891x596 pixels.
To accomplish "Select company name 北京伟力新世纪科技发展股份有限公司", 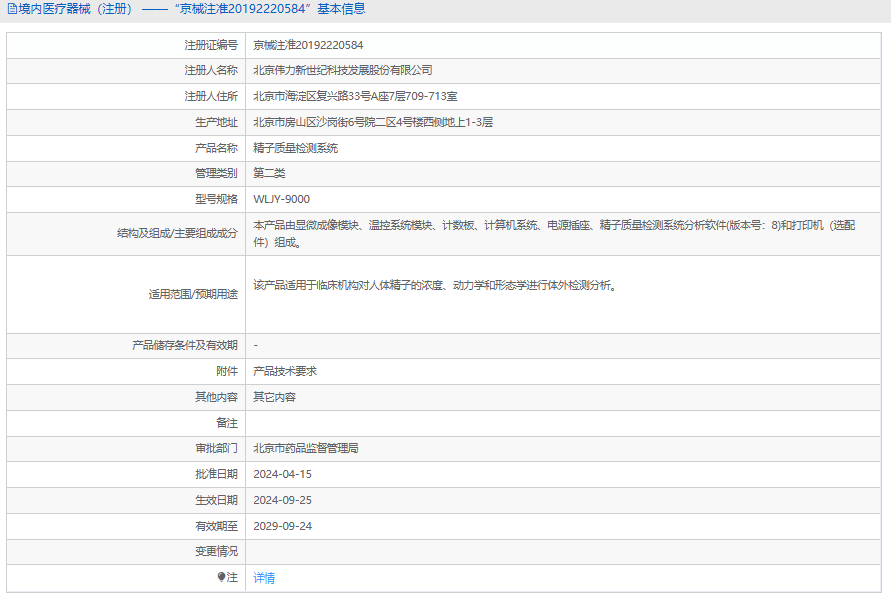I will click(343, 70).
